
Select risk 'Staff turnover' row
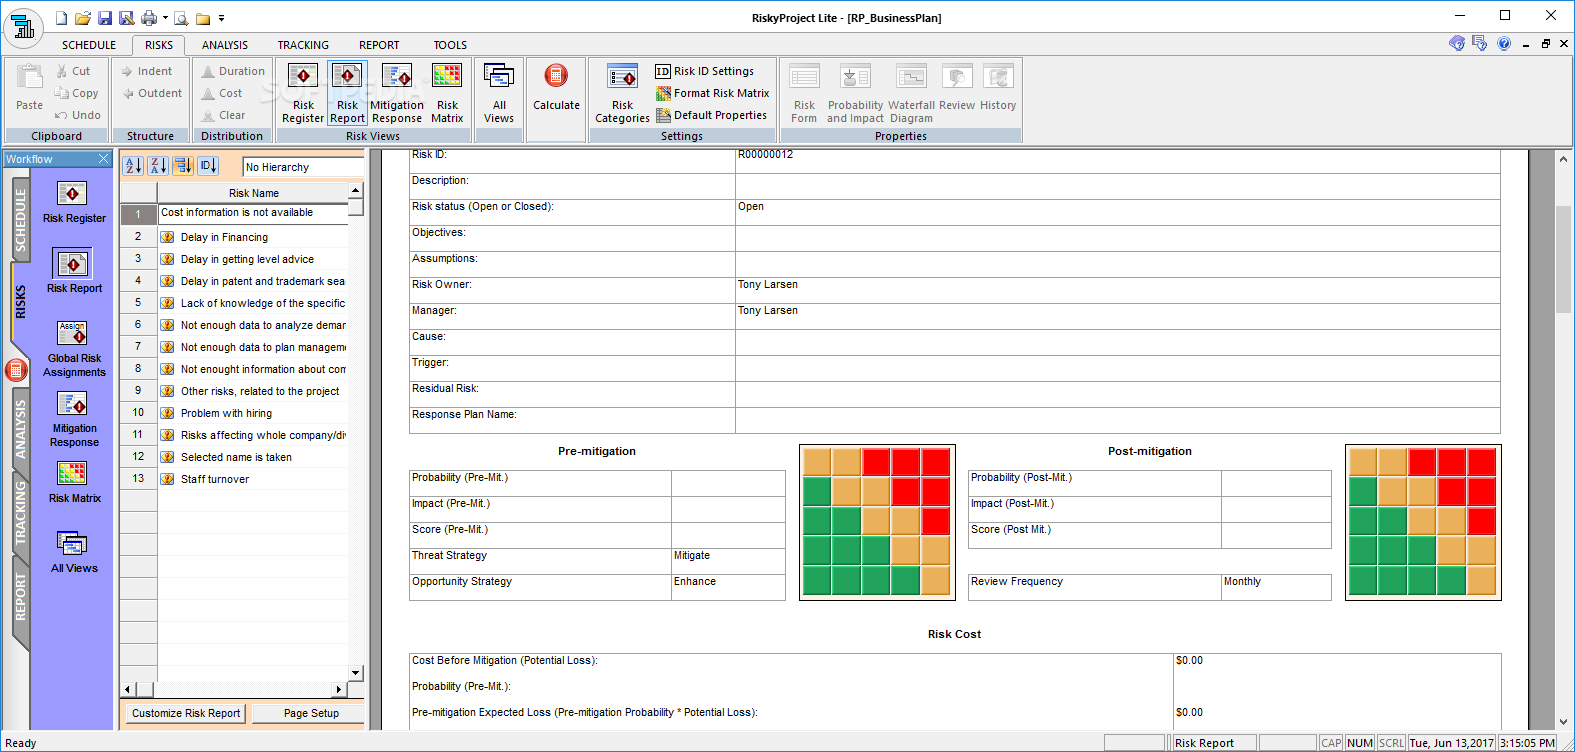(253, 479)
